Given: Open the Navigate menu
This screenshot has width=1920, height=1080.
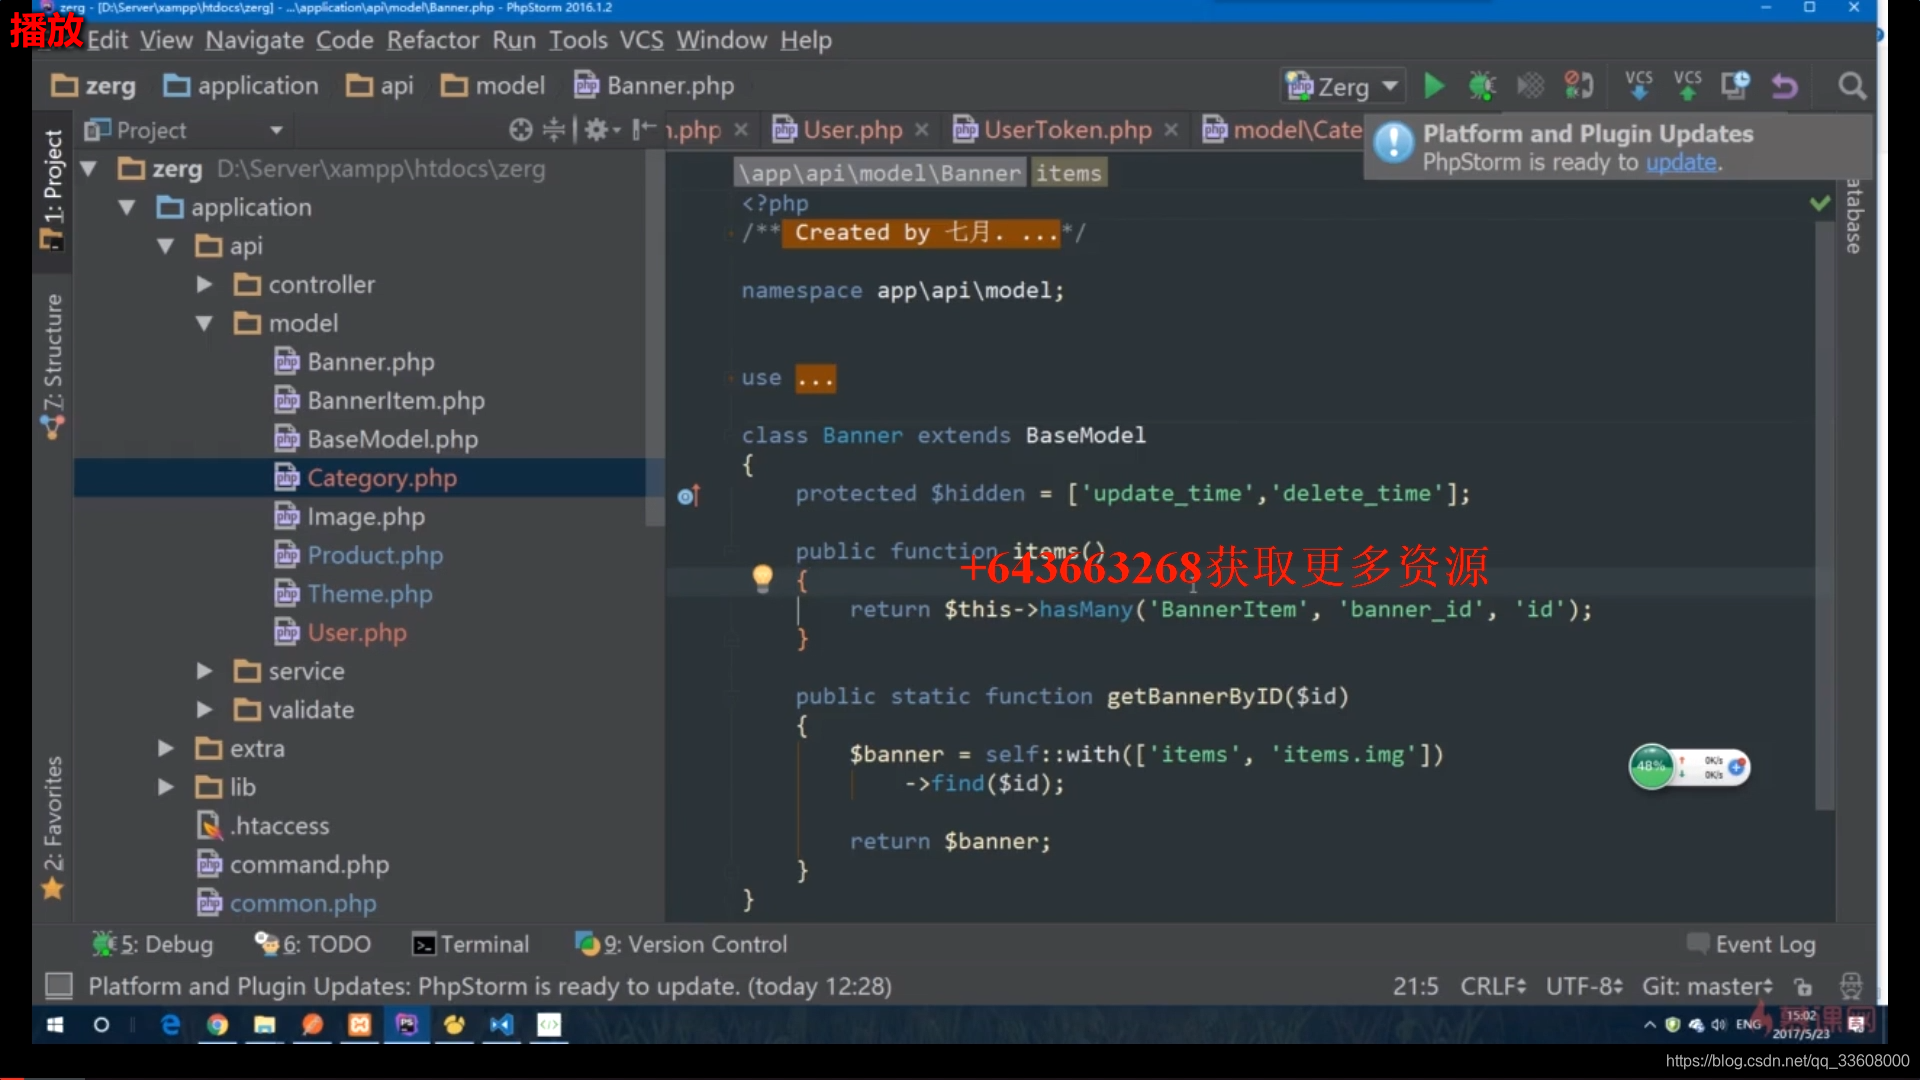Looking at the screenshot, I should click(x=255, y=40).
